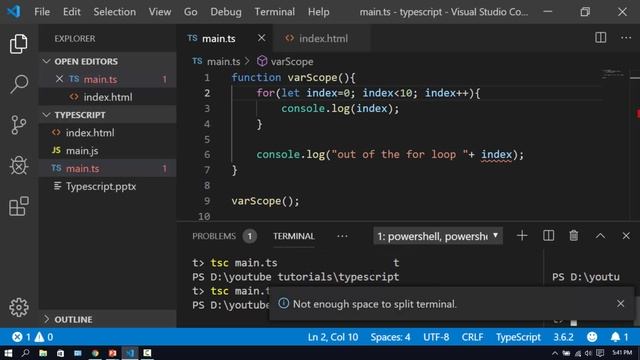Open the Source Control view
Viewport: 640px width, 360px height.
18,124
